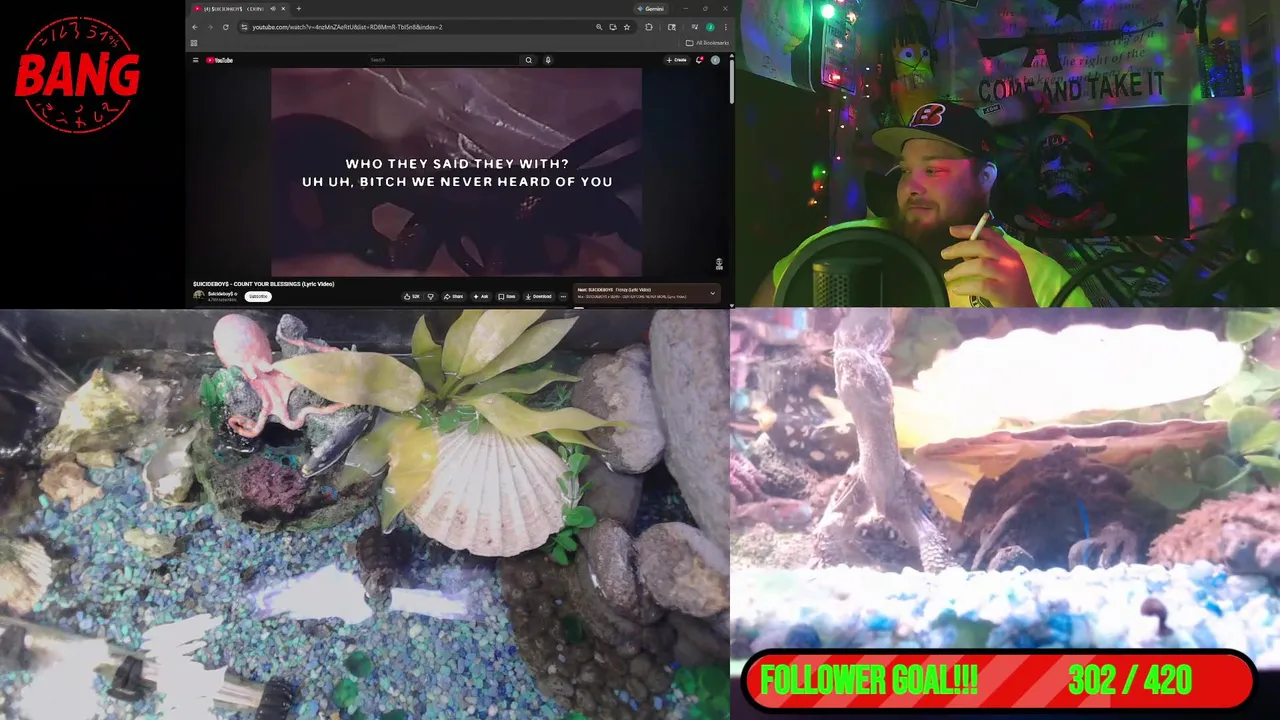
Task: Open the browser extensions puzzle icon
Action: [x=648, y=27]
